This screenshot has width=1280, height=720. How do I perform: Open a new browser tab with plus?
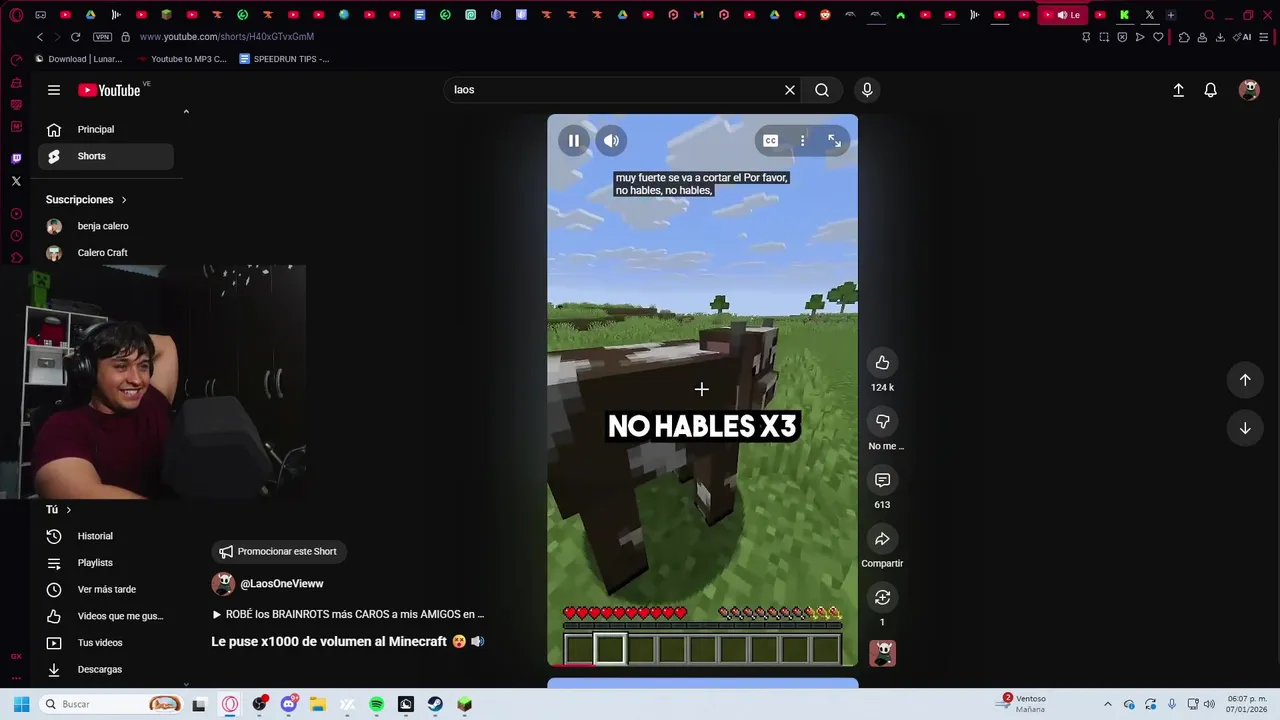tap(1171, 15)
